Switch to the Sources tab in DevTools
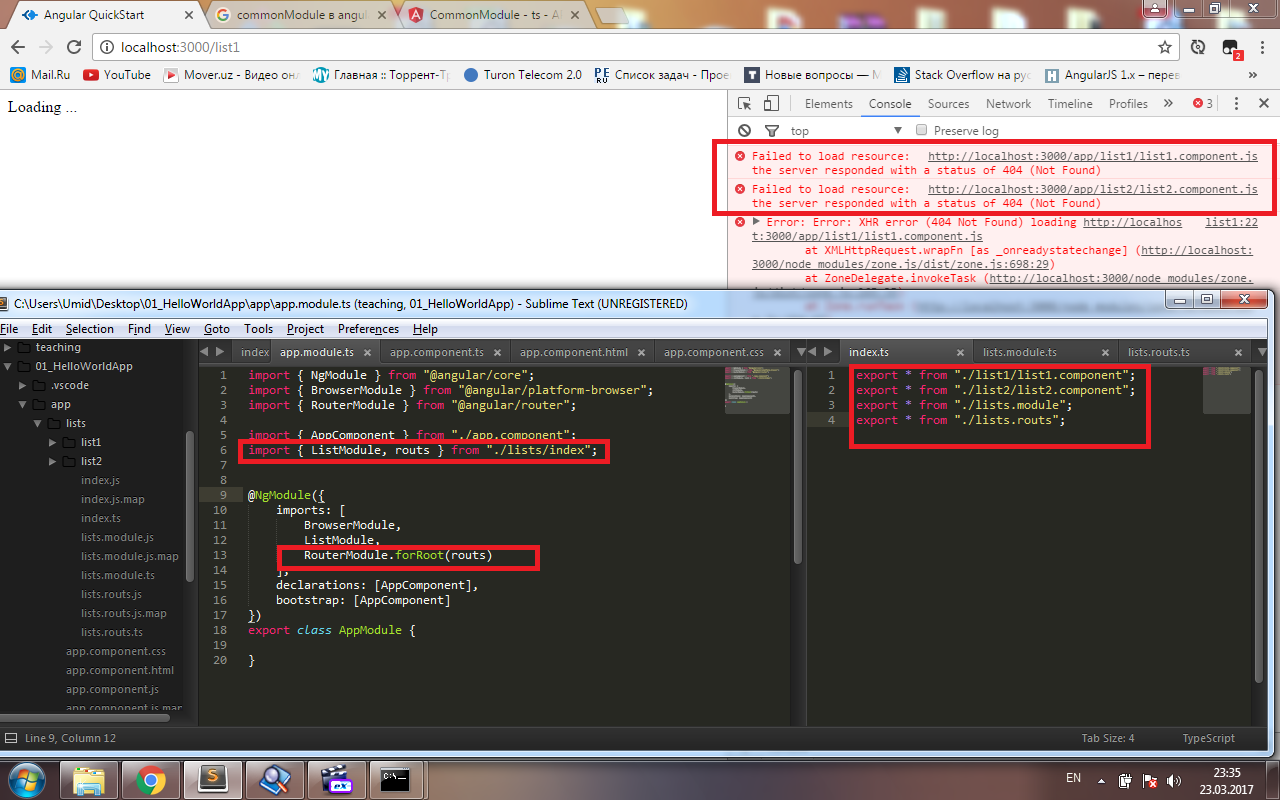Screen dimensions: 1280x800 tap(948, 104)
